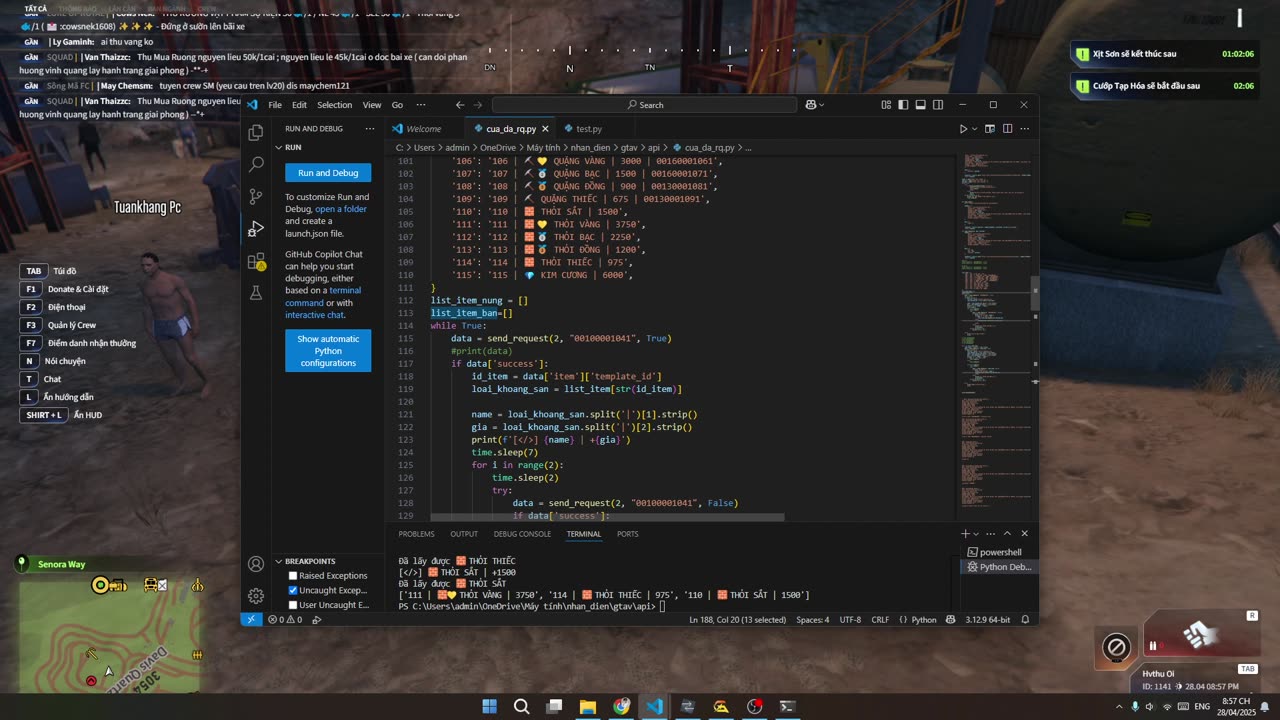
Task: Open the Source Control view
Action: (x=256, y=196)
